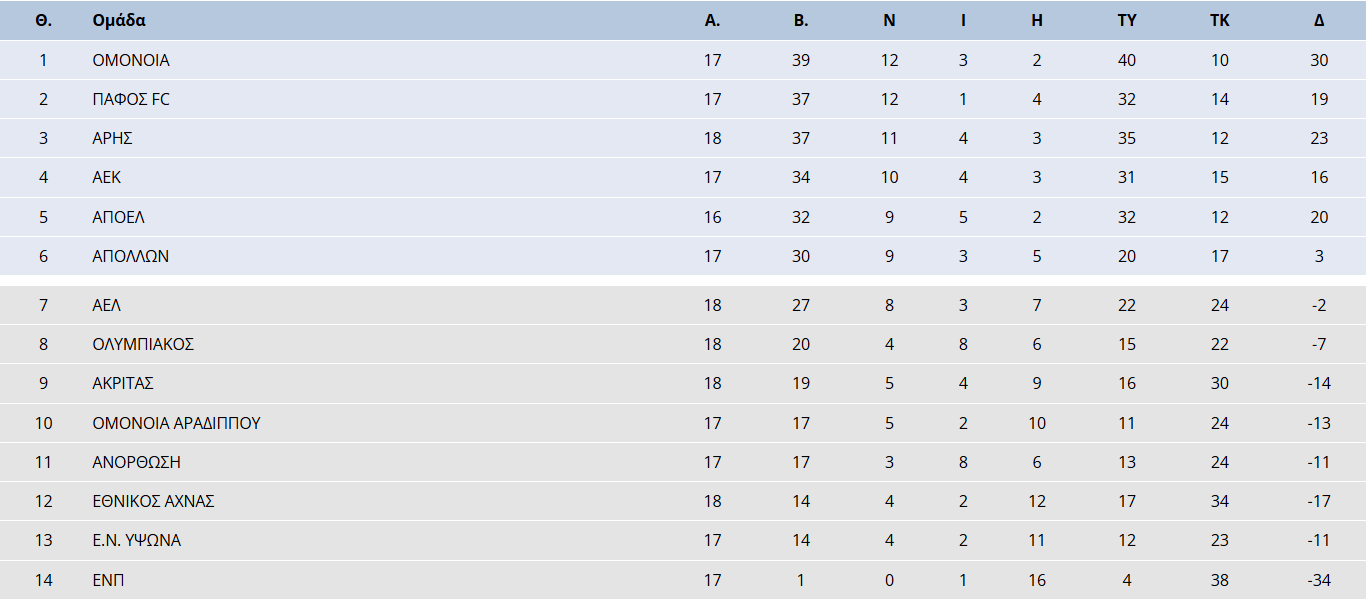Open the ΟΜΟΝΟΙΑ ΑΡΑΔΙΠΠΟΥ team link
This screenshot has height=599, width=1366.
coord(176,423)
